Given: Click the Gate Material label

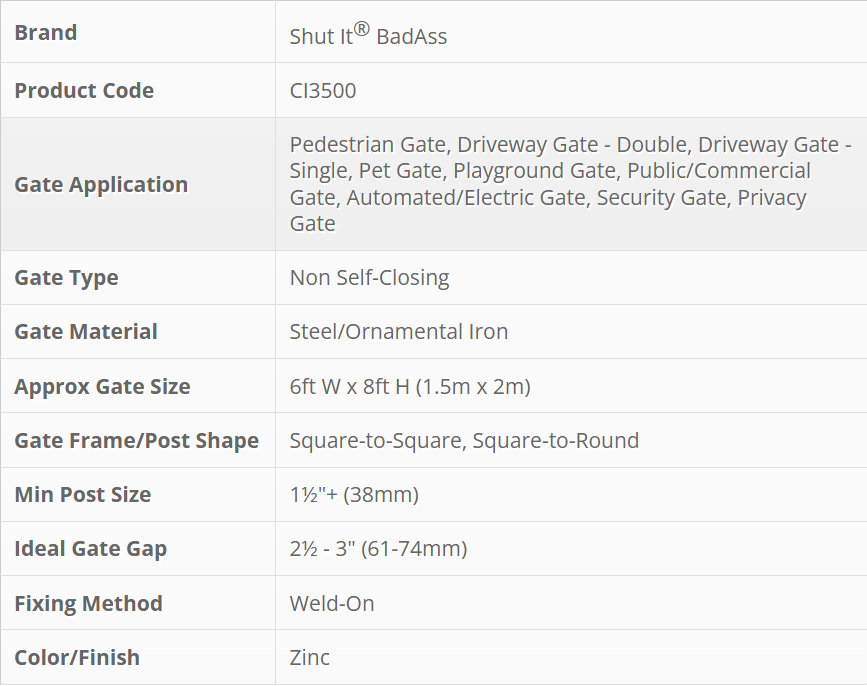Looking at the screenshot, I should pos(86,332).
